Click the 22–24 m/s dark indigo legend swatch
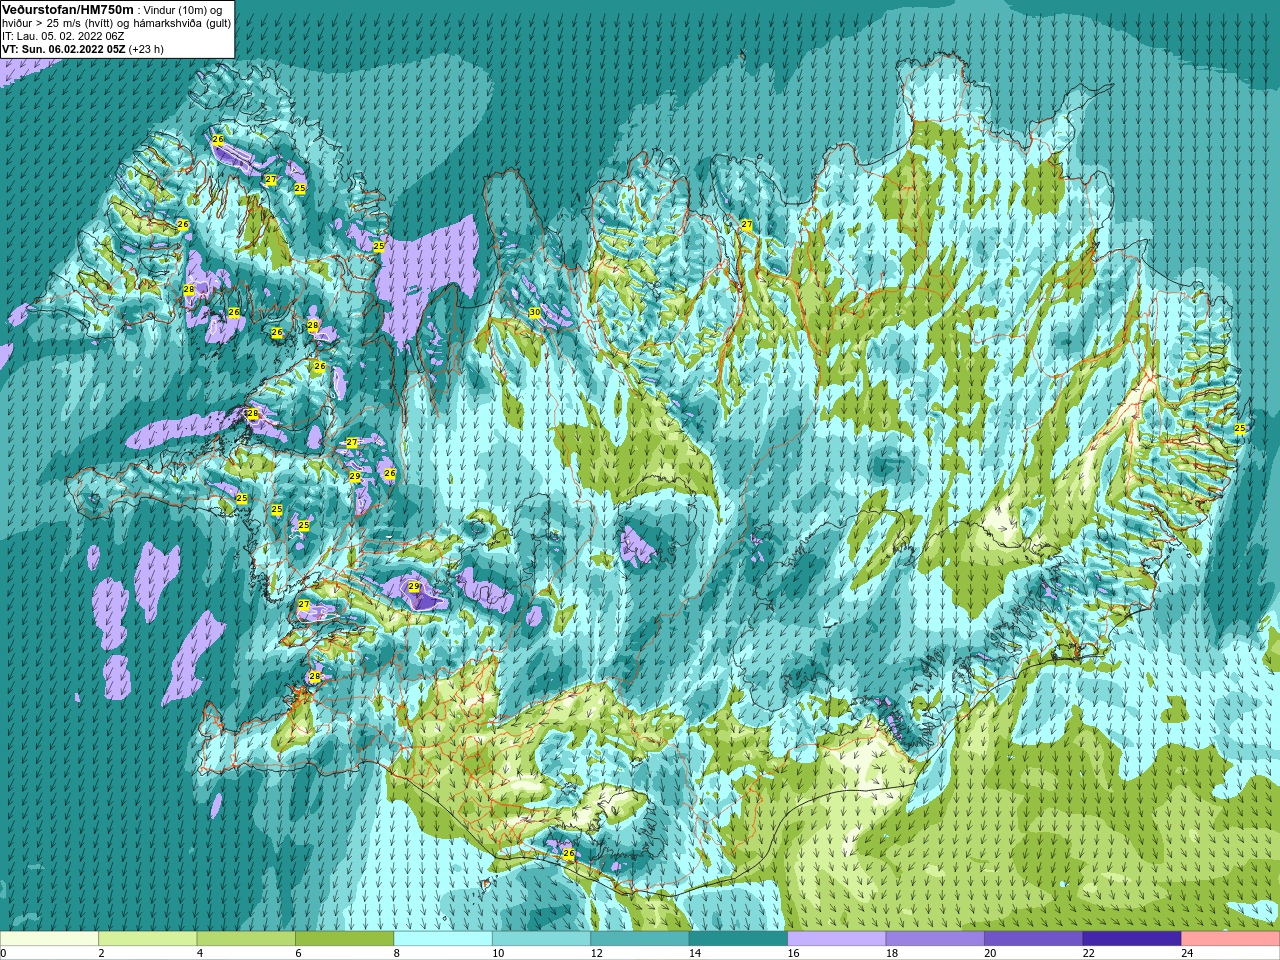The height and width of the screenshot is (960, 1280). pos(1132,939)
